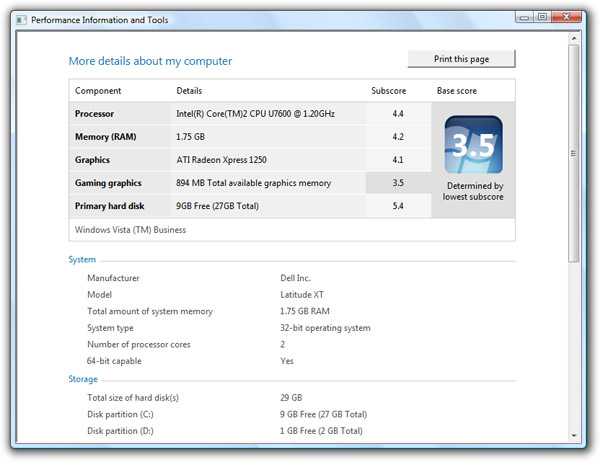Click the Windows Vista (TM) Business text
This screenshot has height=462, width=600.
coord(130,230)
